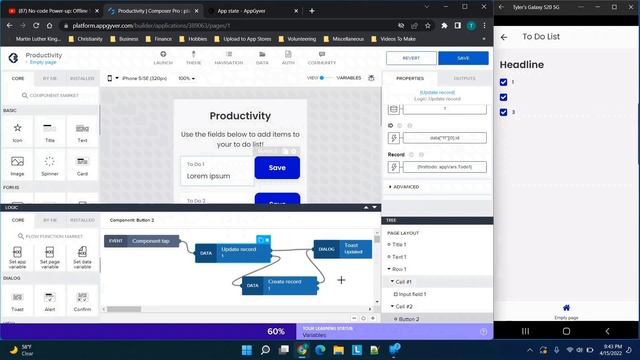Click the To Do 1 input field
The height and width of the screenshot is (360, 640).
pyautogui.click(x=217, y=171)
